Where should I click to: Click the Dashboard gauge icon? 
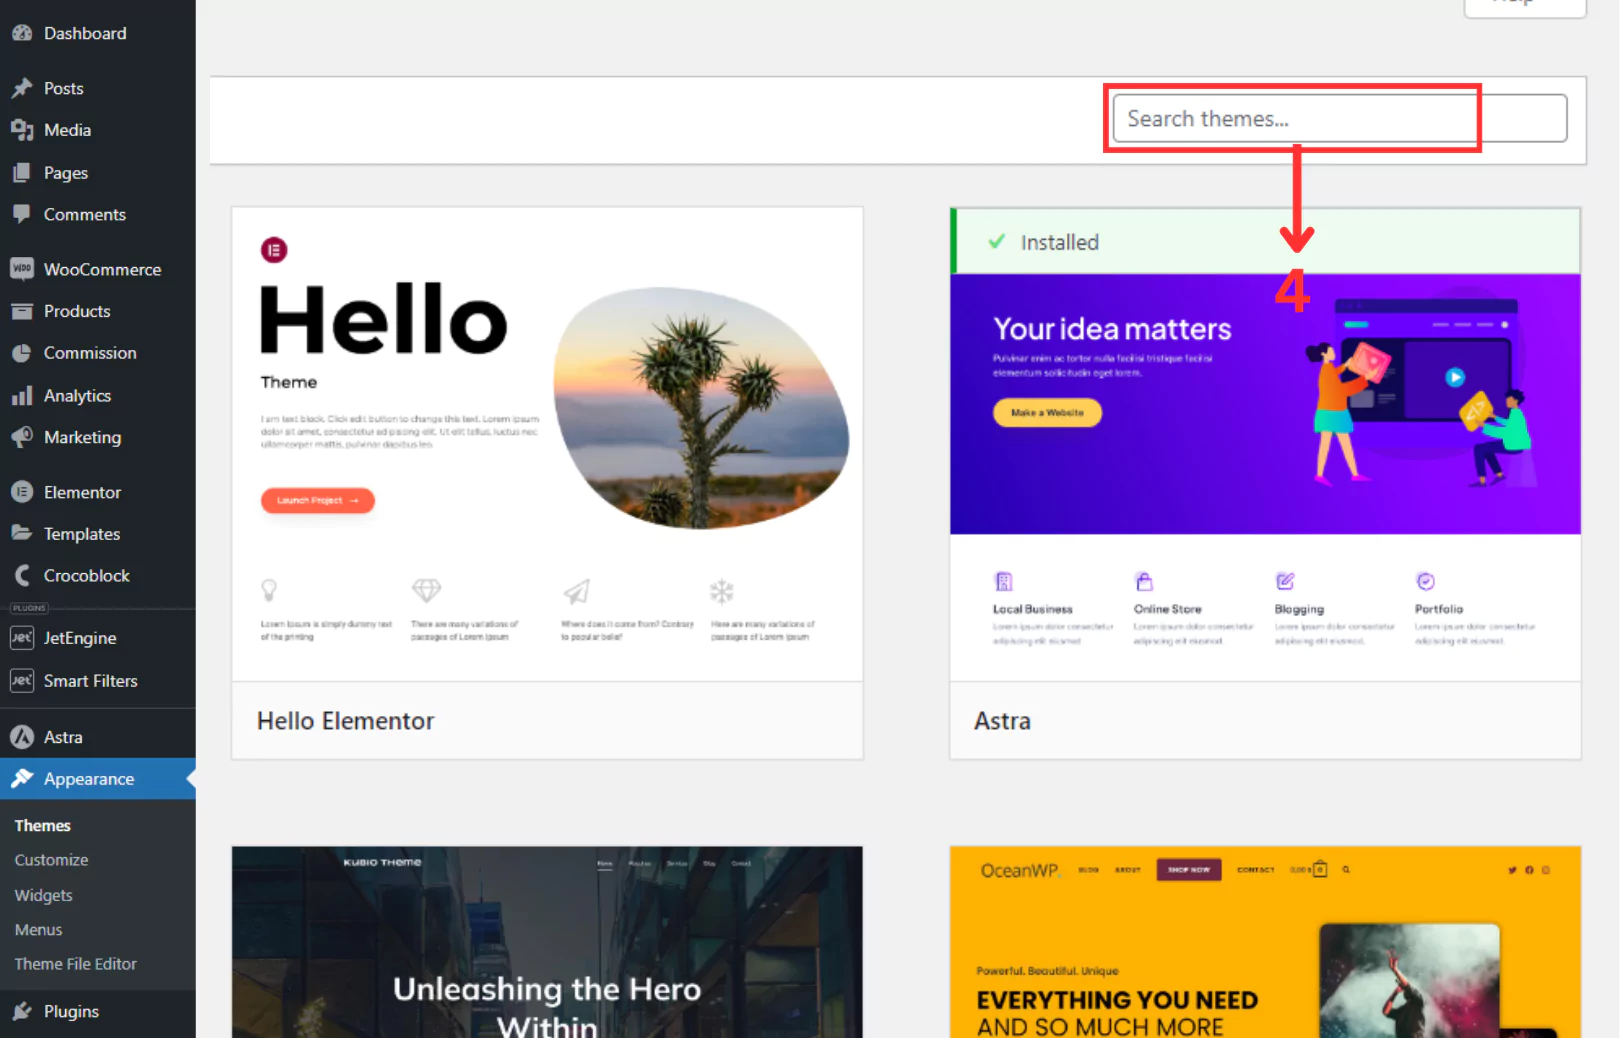pos(22,33)
